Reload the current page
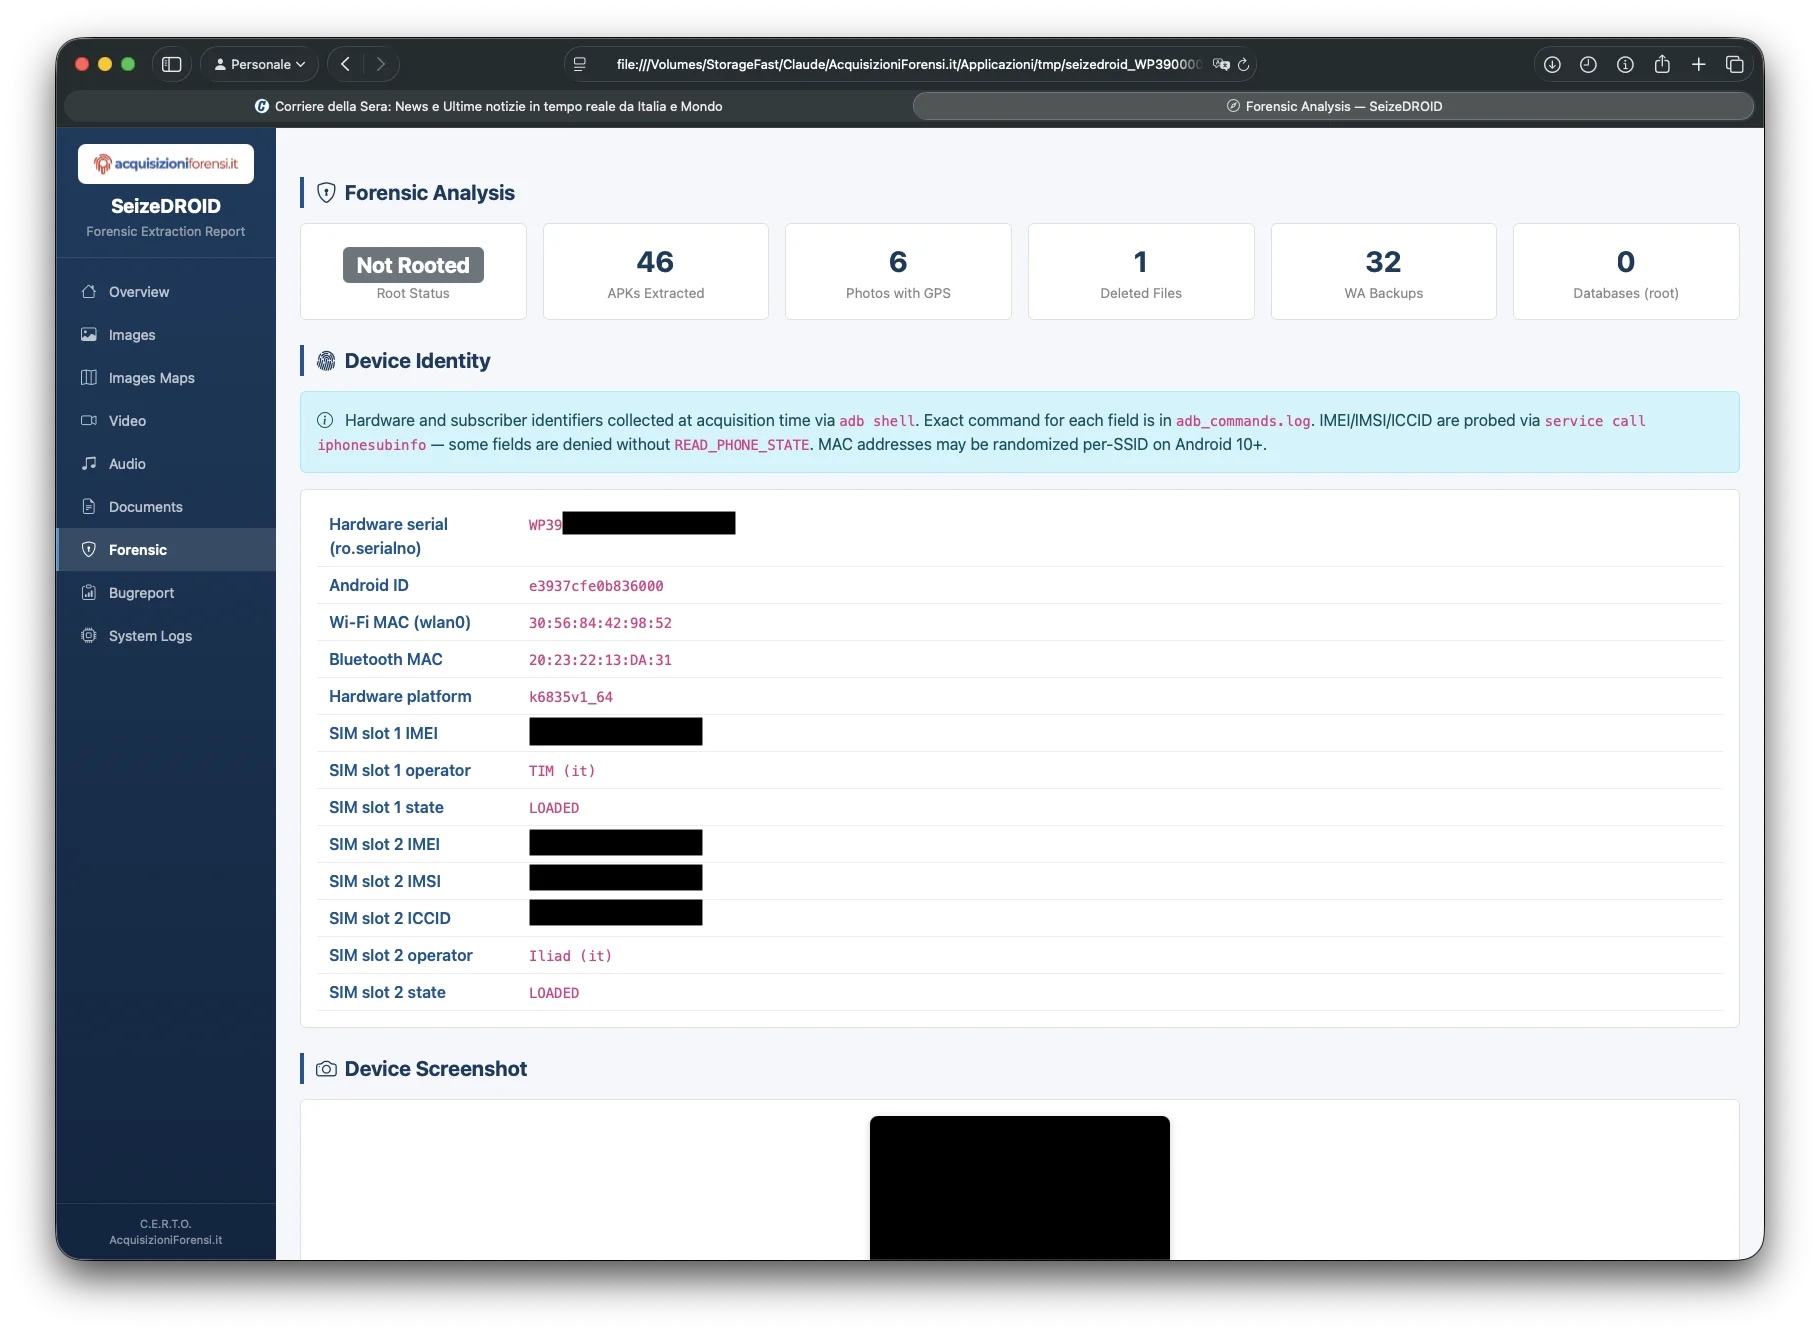1820x1334 pixels. (1243, 64)
